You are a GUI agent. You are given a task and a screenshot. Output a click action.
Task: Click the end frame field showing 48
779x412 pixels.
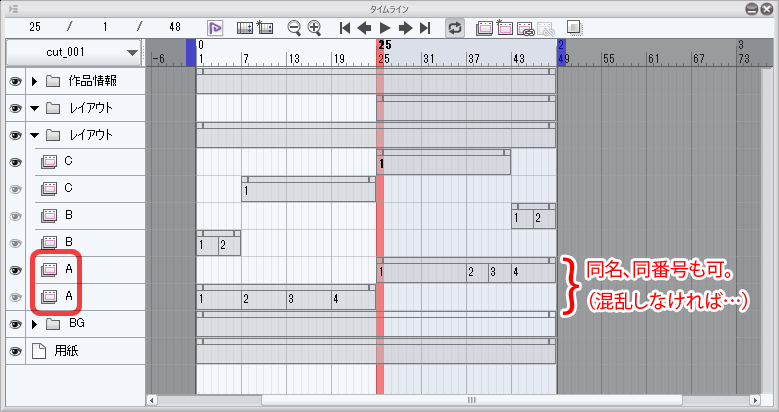175,27
